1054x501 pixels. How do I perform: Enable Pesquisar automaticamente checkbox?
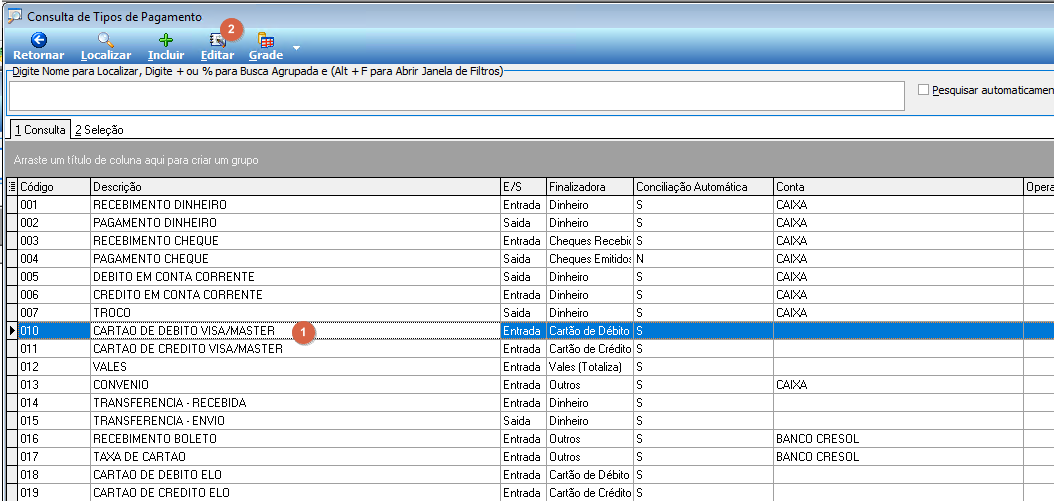point(923,89)
